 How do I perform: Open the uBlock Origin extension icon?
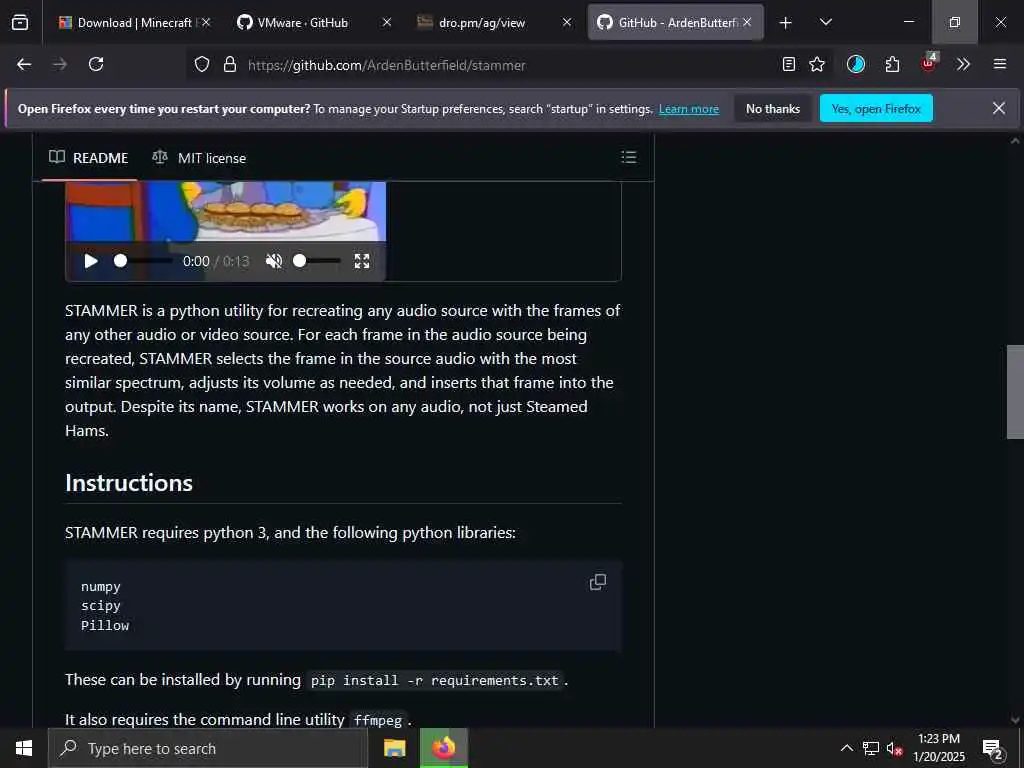[929, 63]
